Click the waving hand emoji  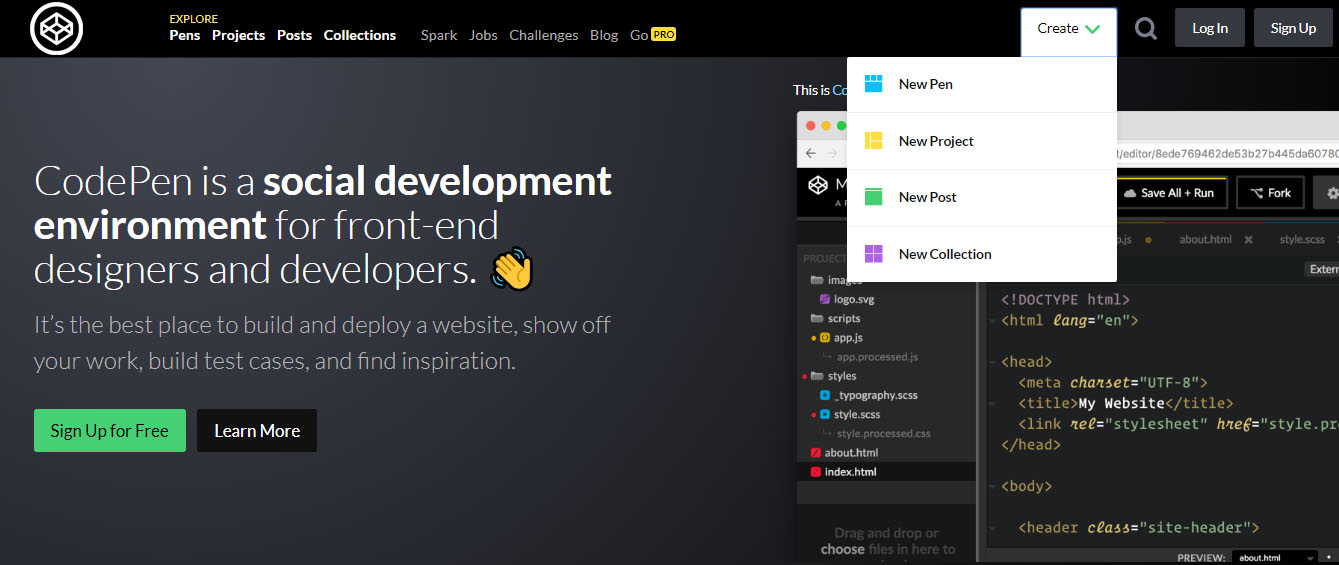[x=512, y=269]
